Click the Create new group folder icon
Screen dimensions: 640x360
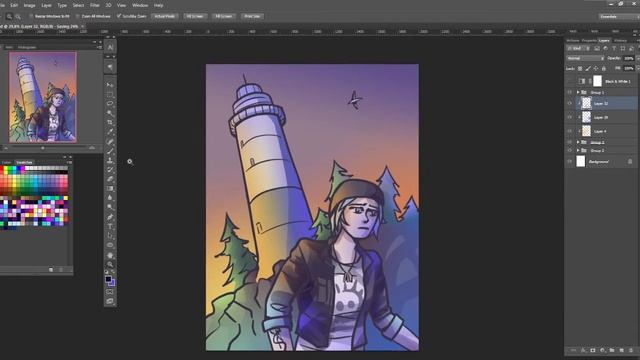pos(612,350)
